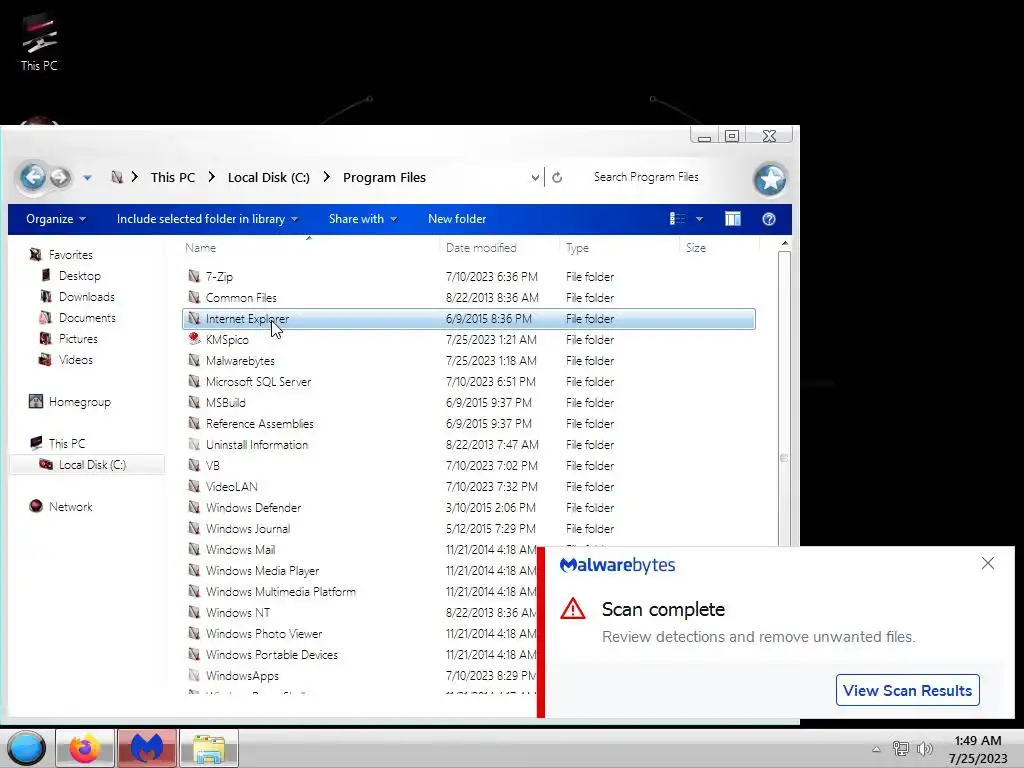Image resolution: width=1024 pixels, height=768 pixels.
Task: Click the Forward navigation arrow
Action: coord(60,177)
